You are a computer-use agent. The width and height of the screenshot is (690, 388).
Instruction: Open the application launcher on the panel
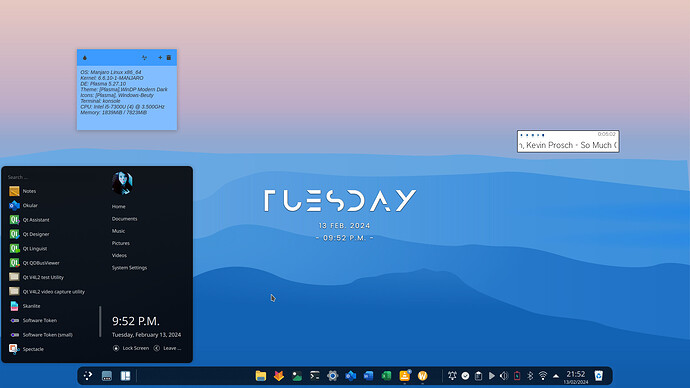click(88, 376)
